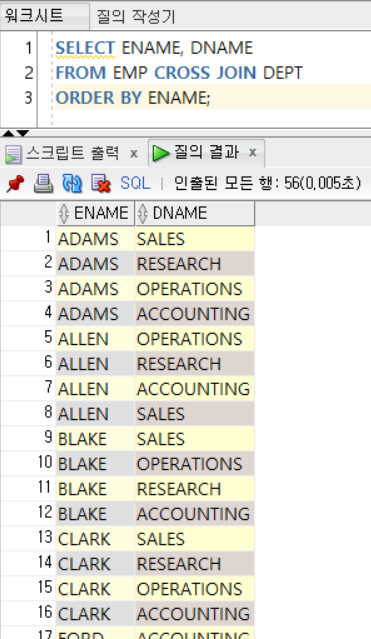Select the ACCOUNTING cell in row 4

(x=194, y=314)
